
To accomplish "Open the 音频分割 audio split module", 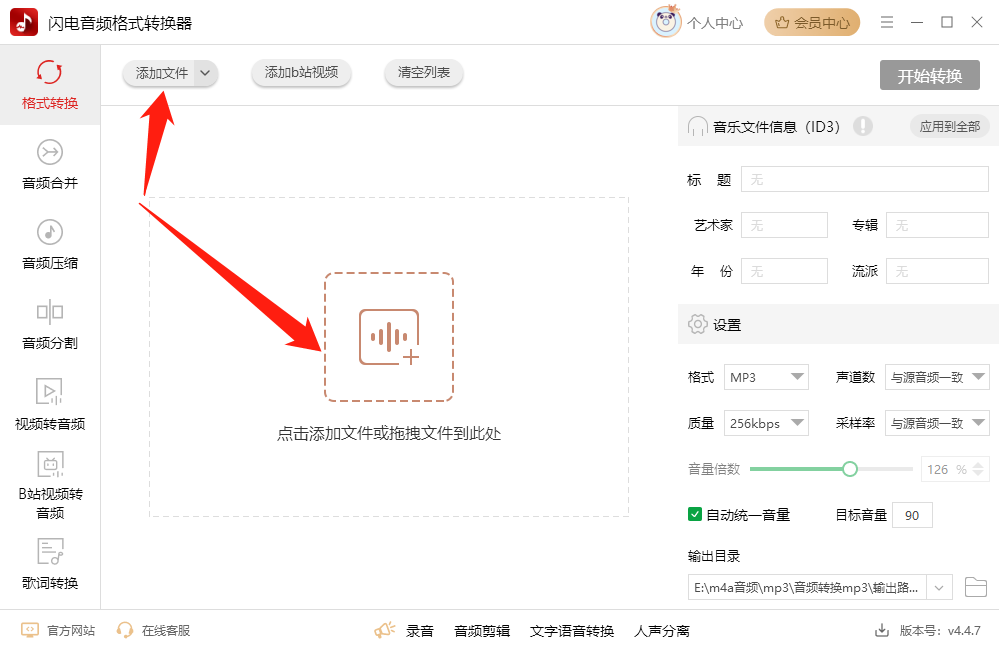I will click(x=50, y=325).
